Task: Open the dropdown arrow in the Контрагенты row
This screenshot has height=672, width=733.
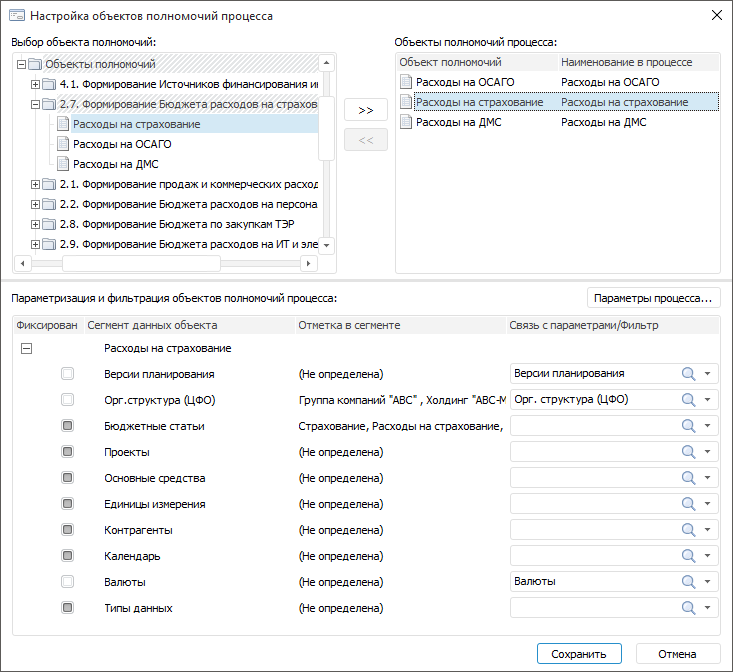Action: click(x=708, y=529)
